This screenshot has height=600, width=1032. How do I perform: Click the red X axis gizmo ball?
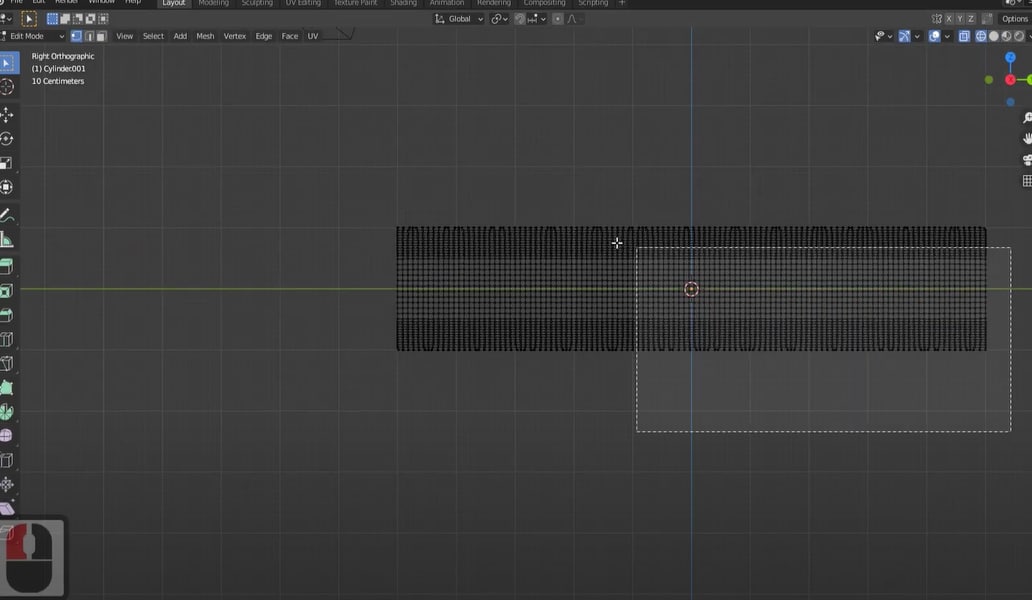click(1010, 80)
